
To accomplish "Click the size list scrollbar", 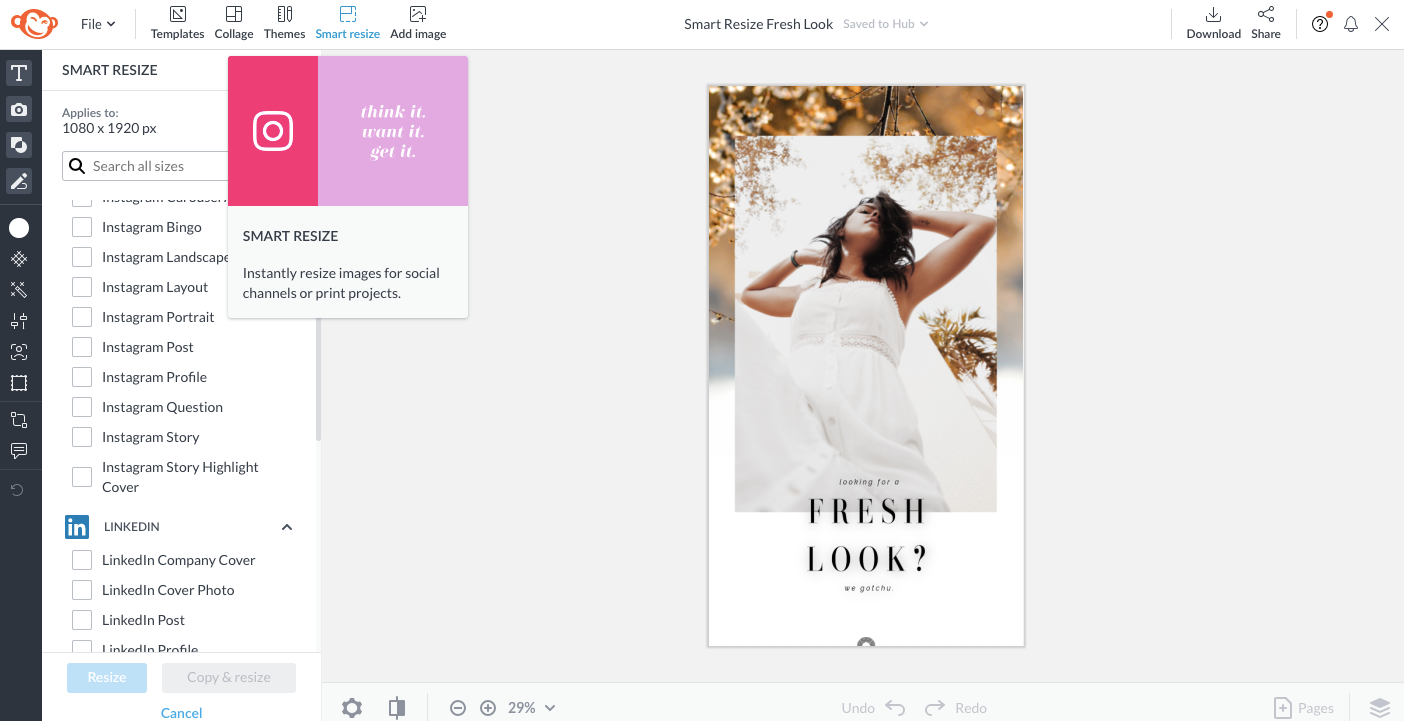I will 318,377.
